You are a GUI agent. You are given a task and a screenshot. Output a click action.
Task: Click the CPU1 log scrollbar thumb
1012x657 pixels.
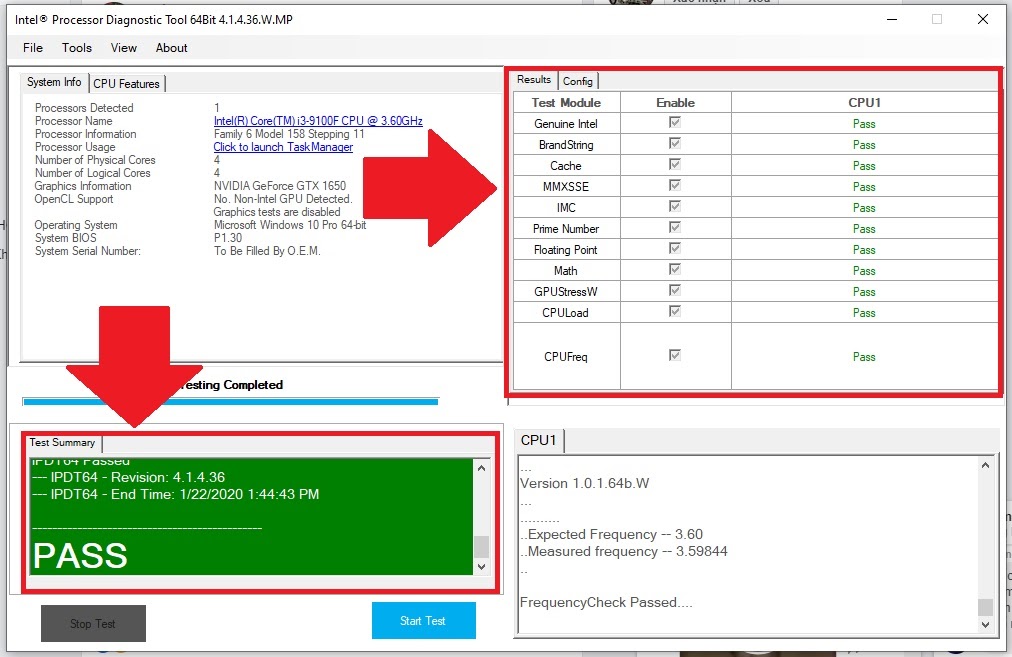(x=985, y=607)
